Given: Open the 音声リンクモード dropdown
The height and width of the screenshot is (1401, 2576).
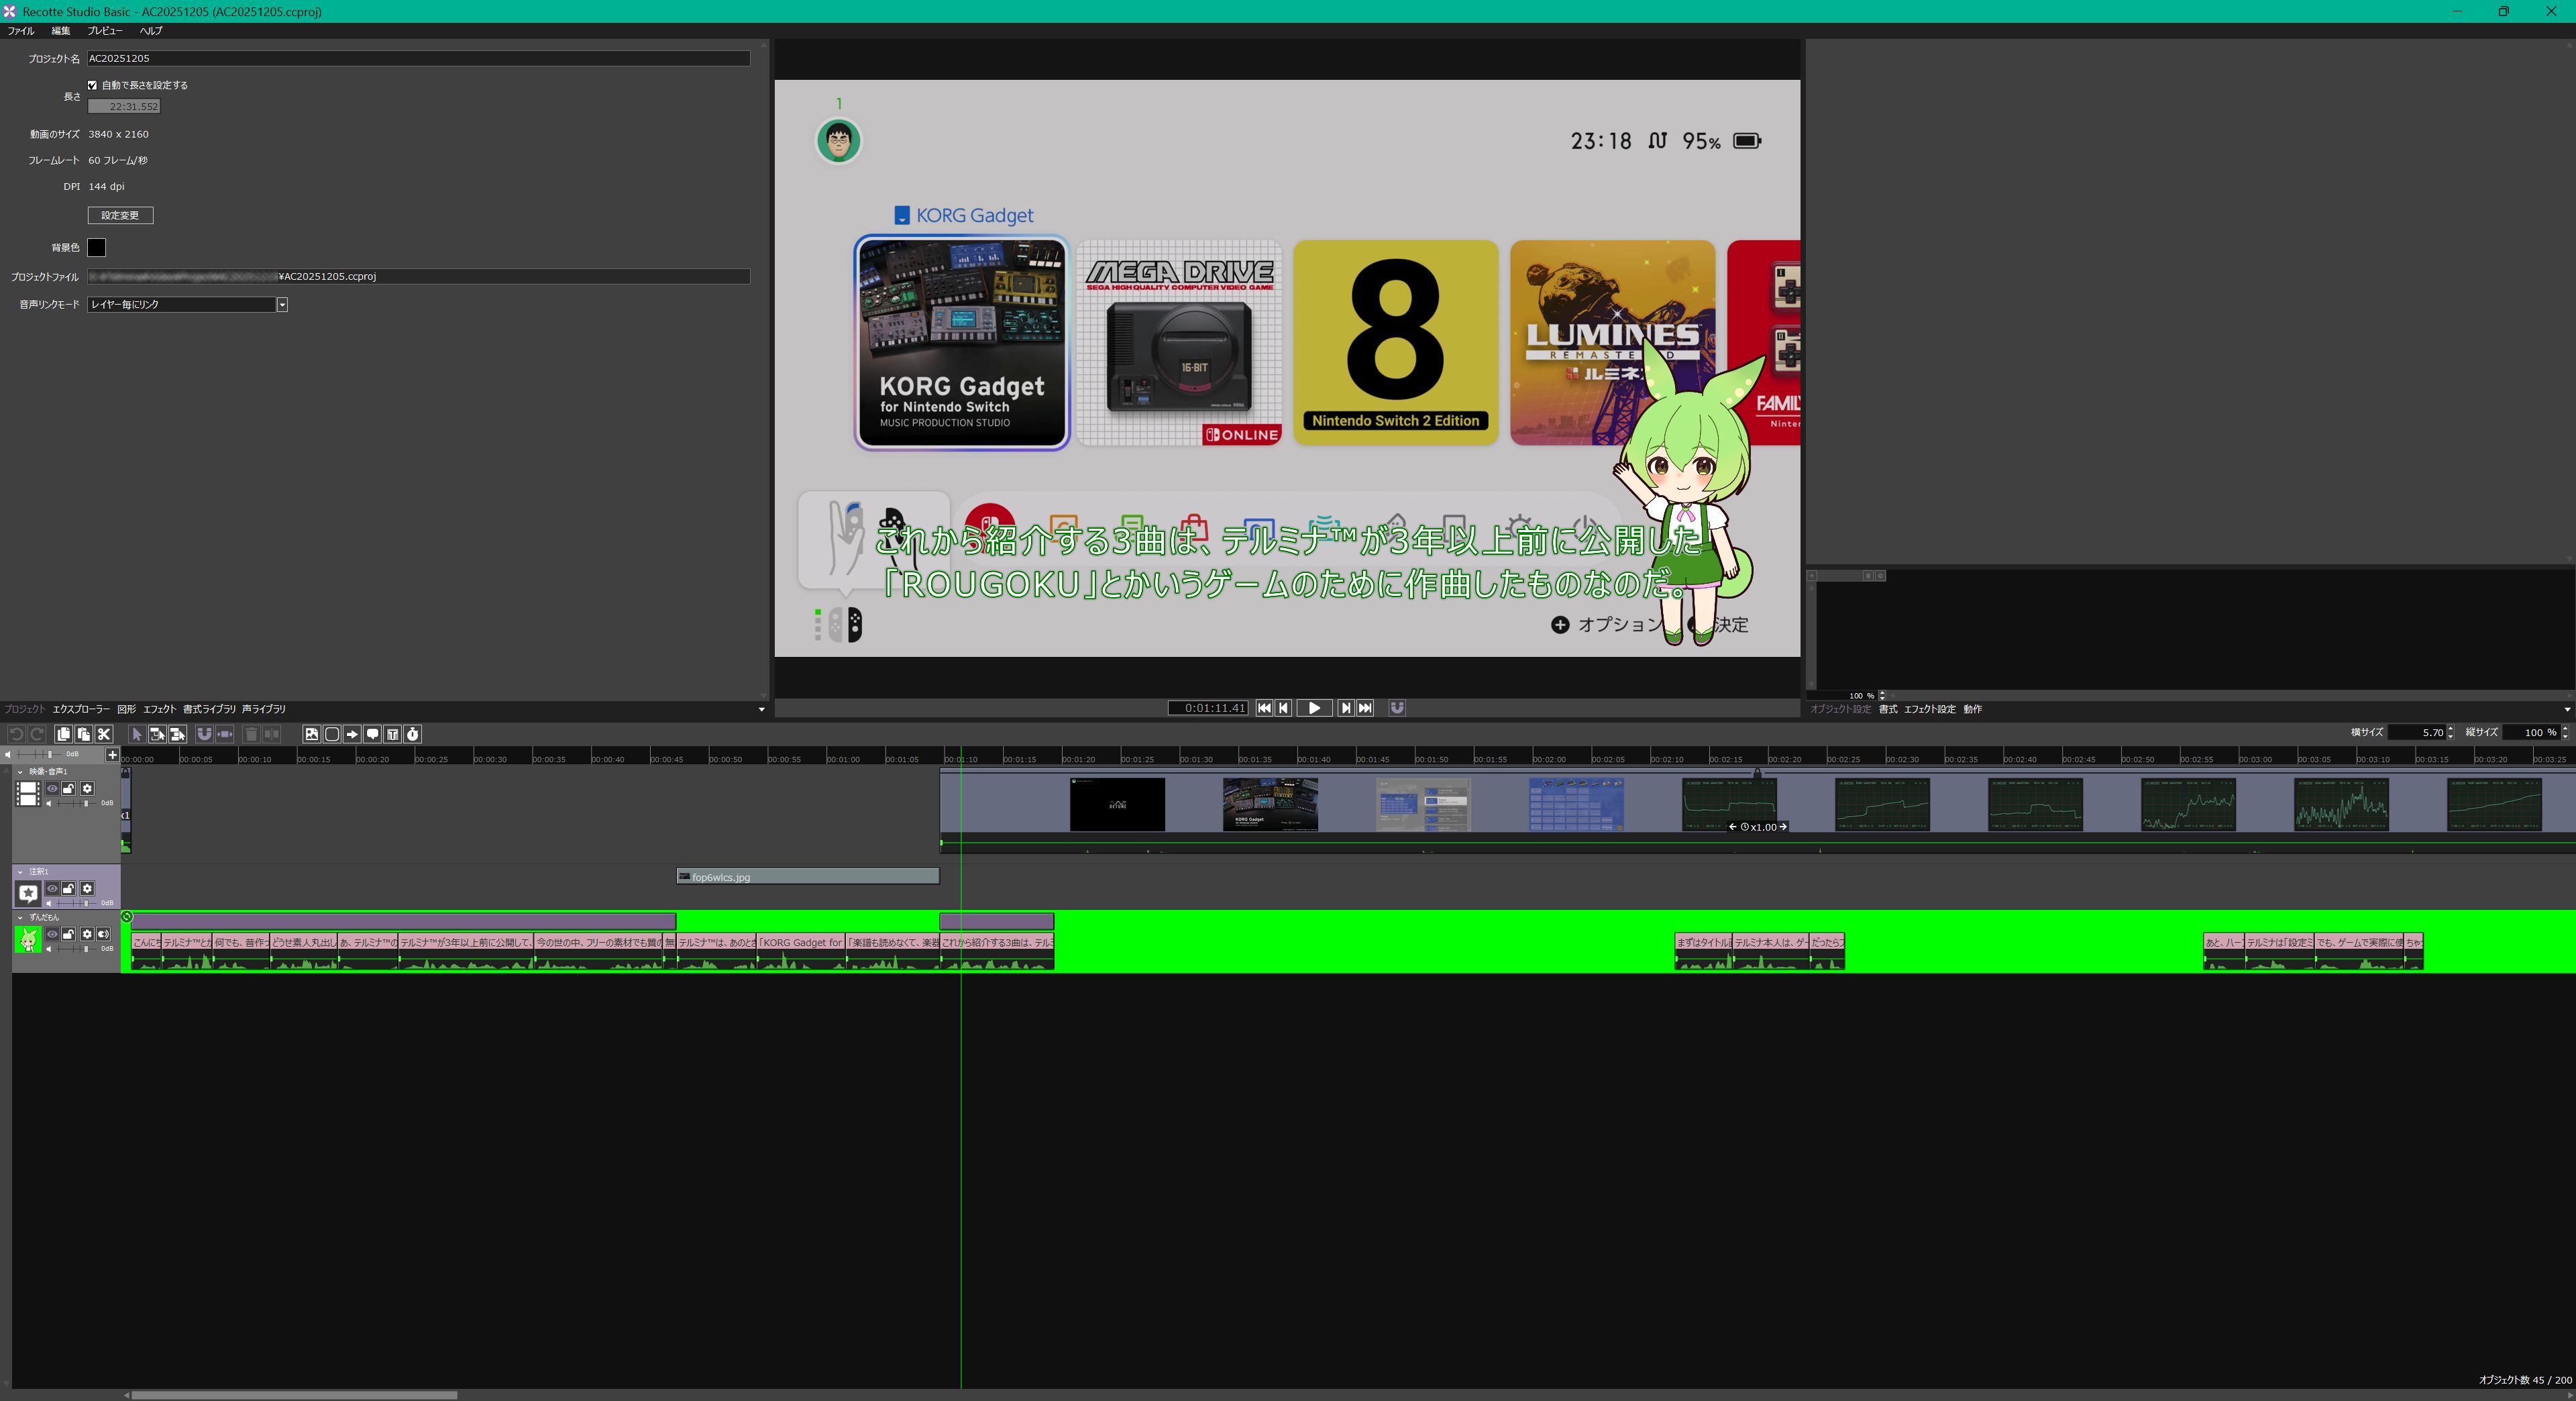Looking at the screenshot, I should click(x=282, y=304).
